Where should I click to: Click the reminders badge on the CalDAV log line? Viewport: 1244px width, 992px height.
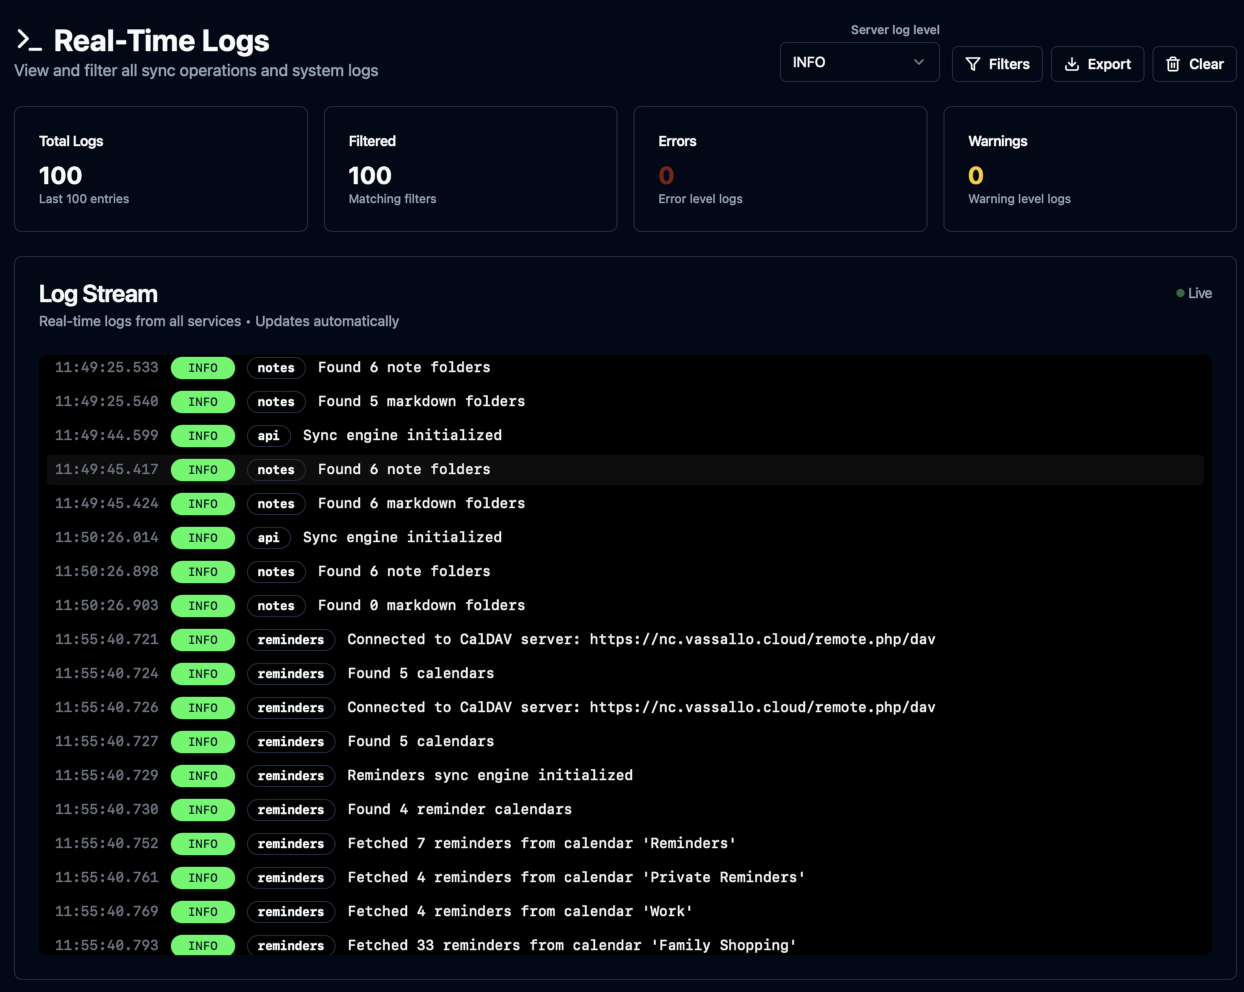(291, 639)
